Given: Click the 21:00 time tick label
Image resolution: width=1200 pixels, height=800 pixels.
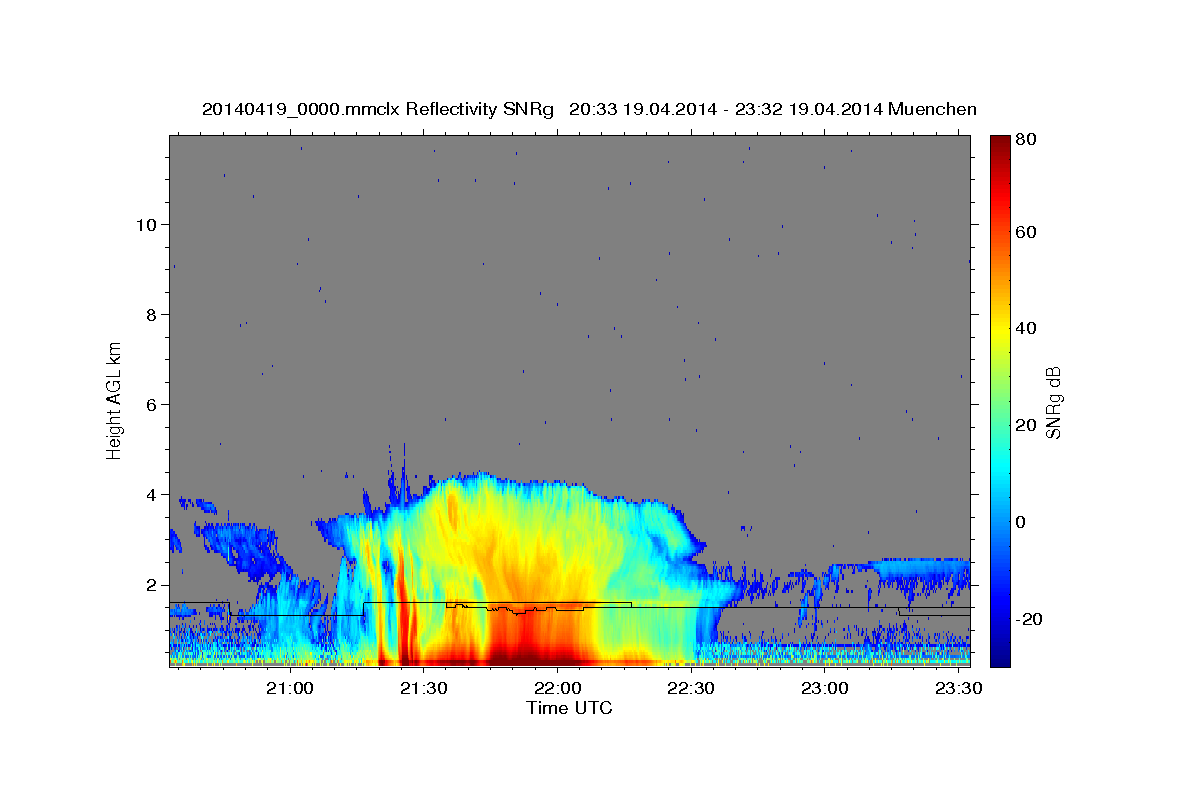Looking at the screenshot, I should (x=291, y=689).
